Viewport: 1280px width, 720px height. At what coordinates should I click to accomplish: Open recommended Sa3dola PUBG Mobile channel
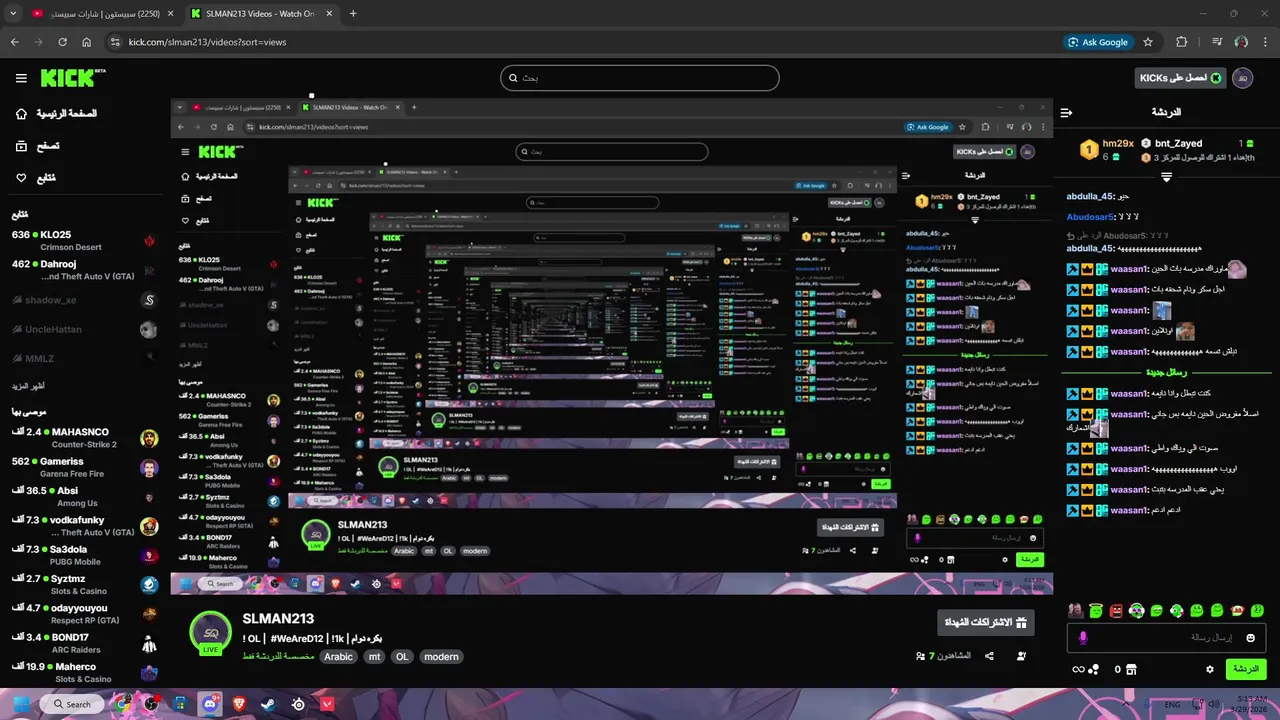tap(84, 555)
